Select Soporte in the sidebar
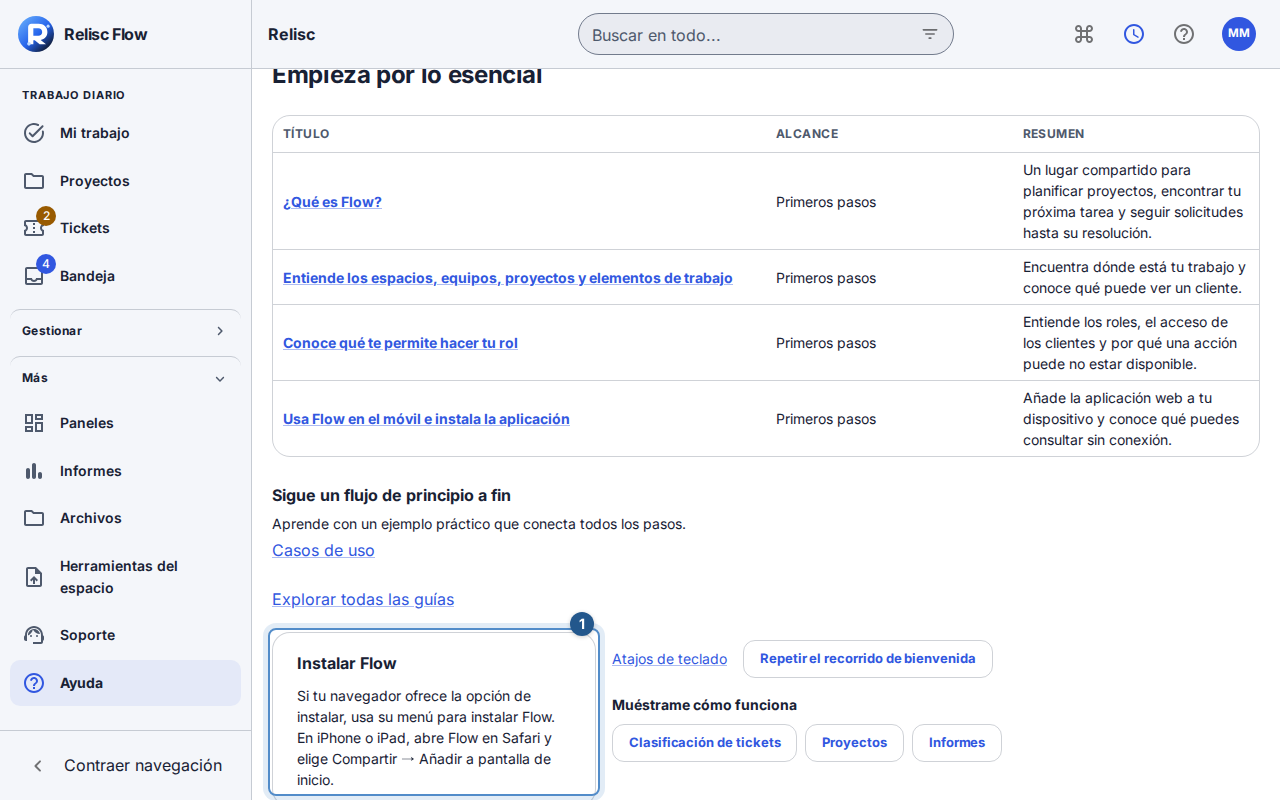Viewport: 1280px width, 800px height. pos(125,635)
